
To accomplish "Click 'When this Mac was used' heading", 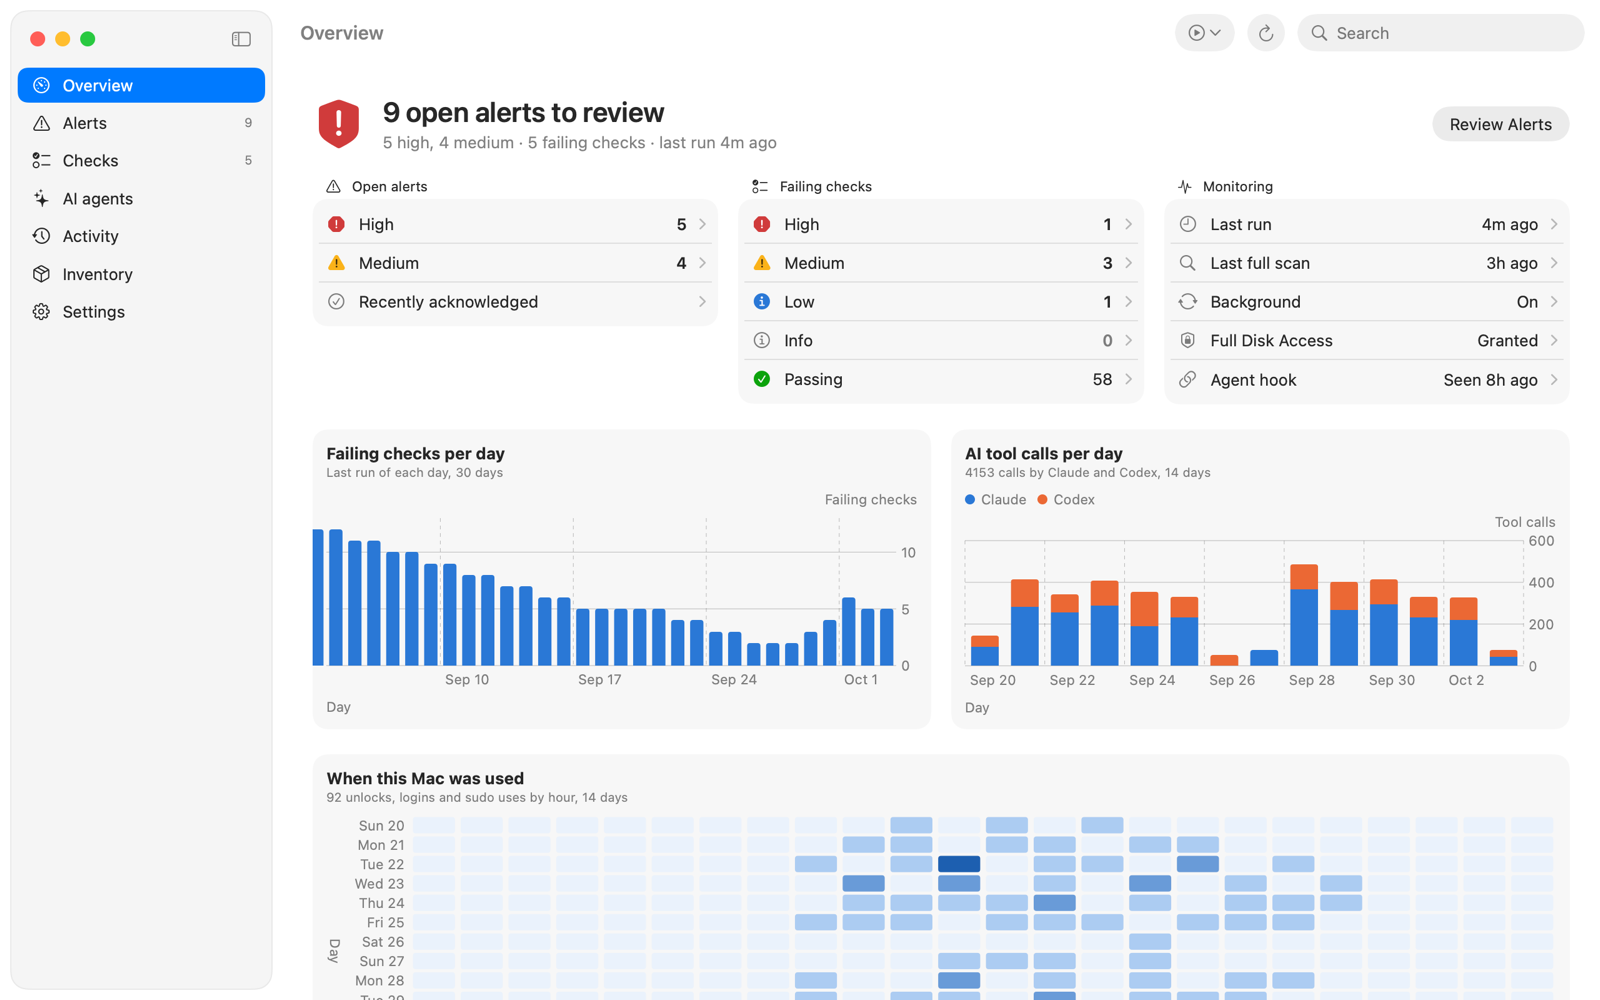I will (425, 778).
